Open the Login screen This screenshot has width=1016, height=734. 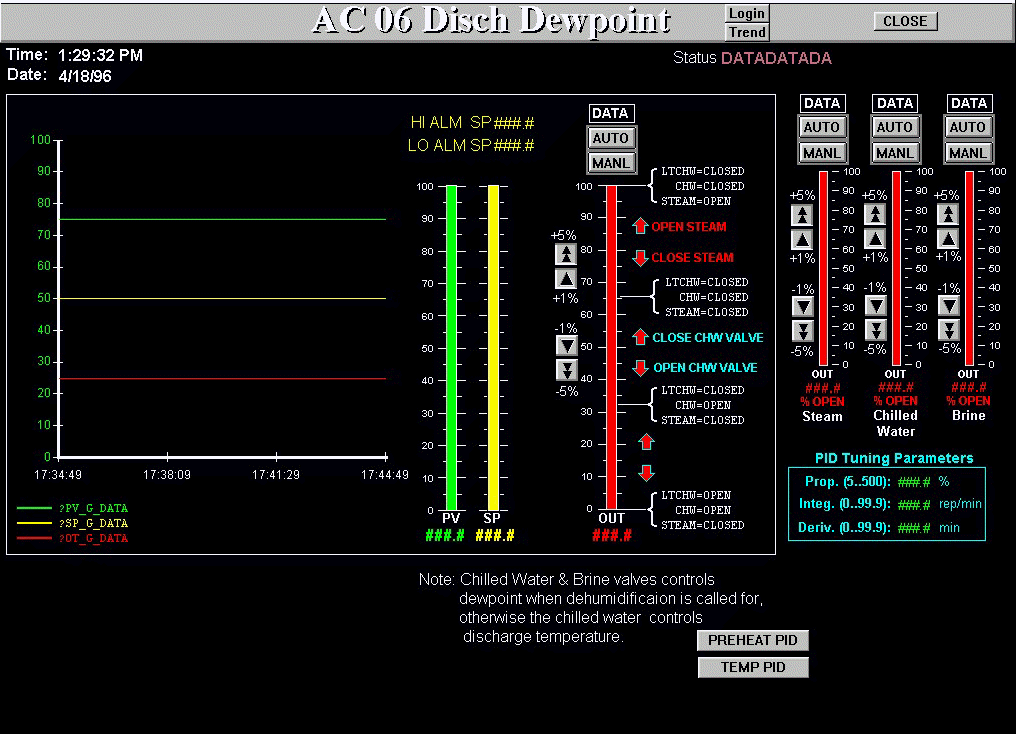[746, 13]
